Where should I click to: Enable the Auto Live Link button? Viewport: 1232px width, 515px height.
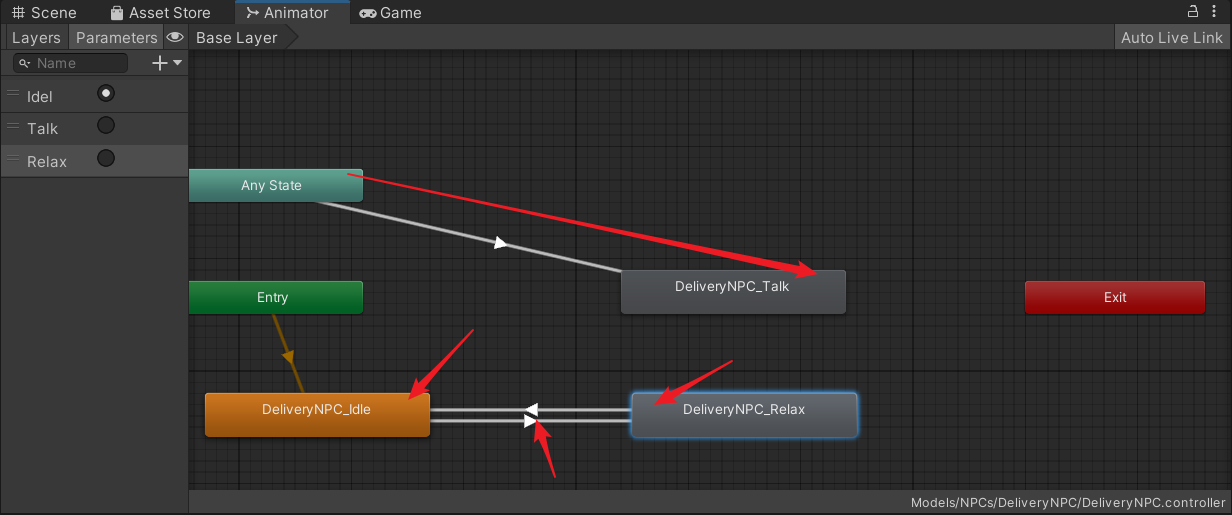(1171, 38)
